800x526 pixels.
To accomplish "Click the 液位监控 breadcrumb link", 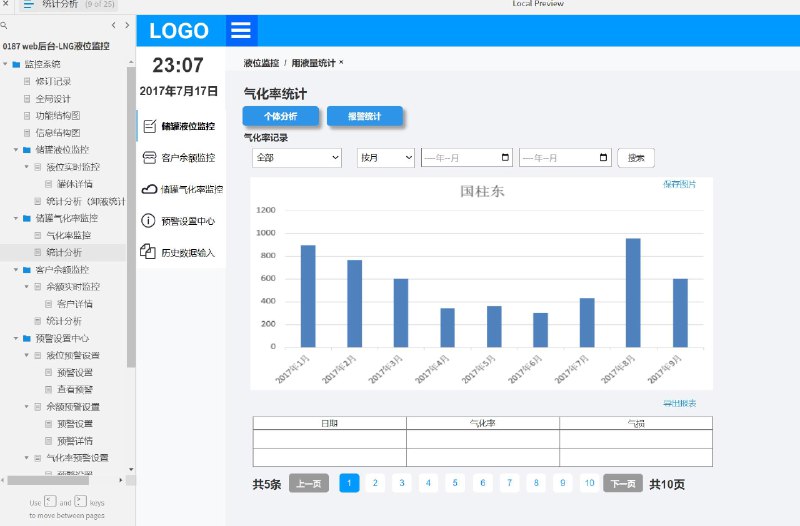I will point(261,63).
